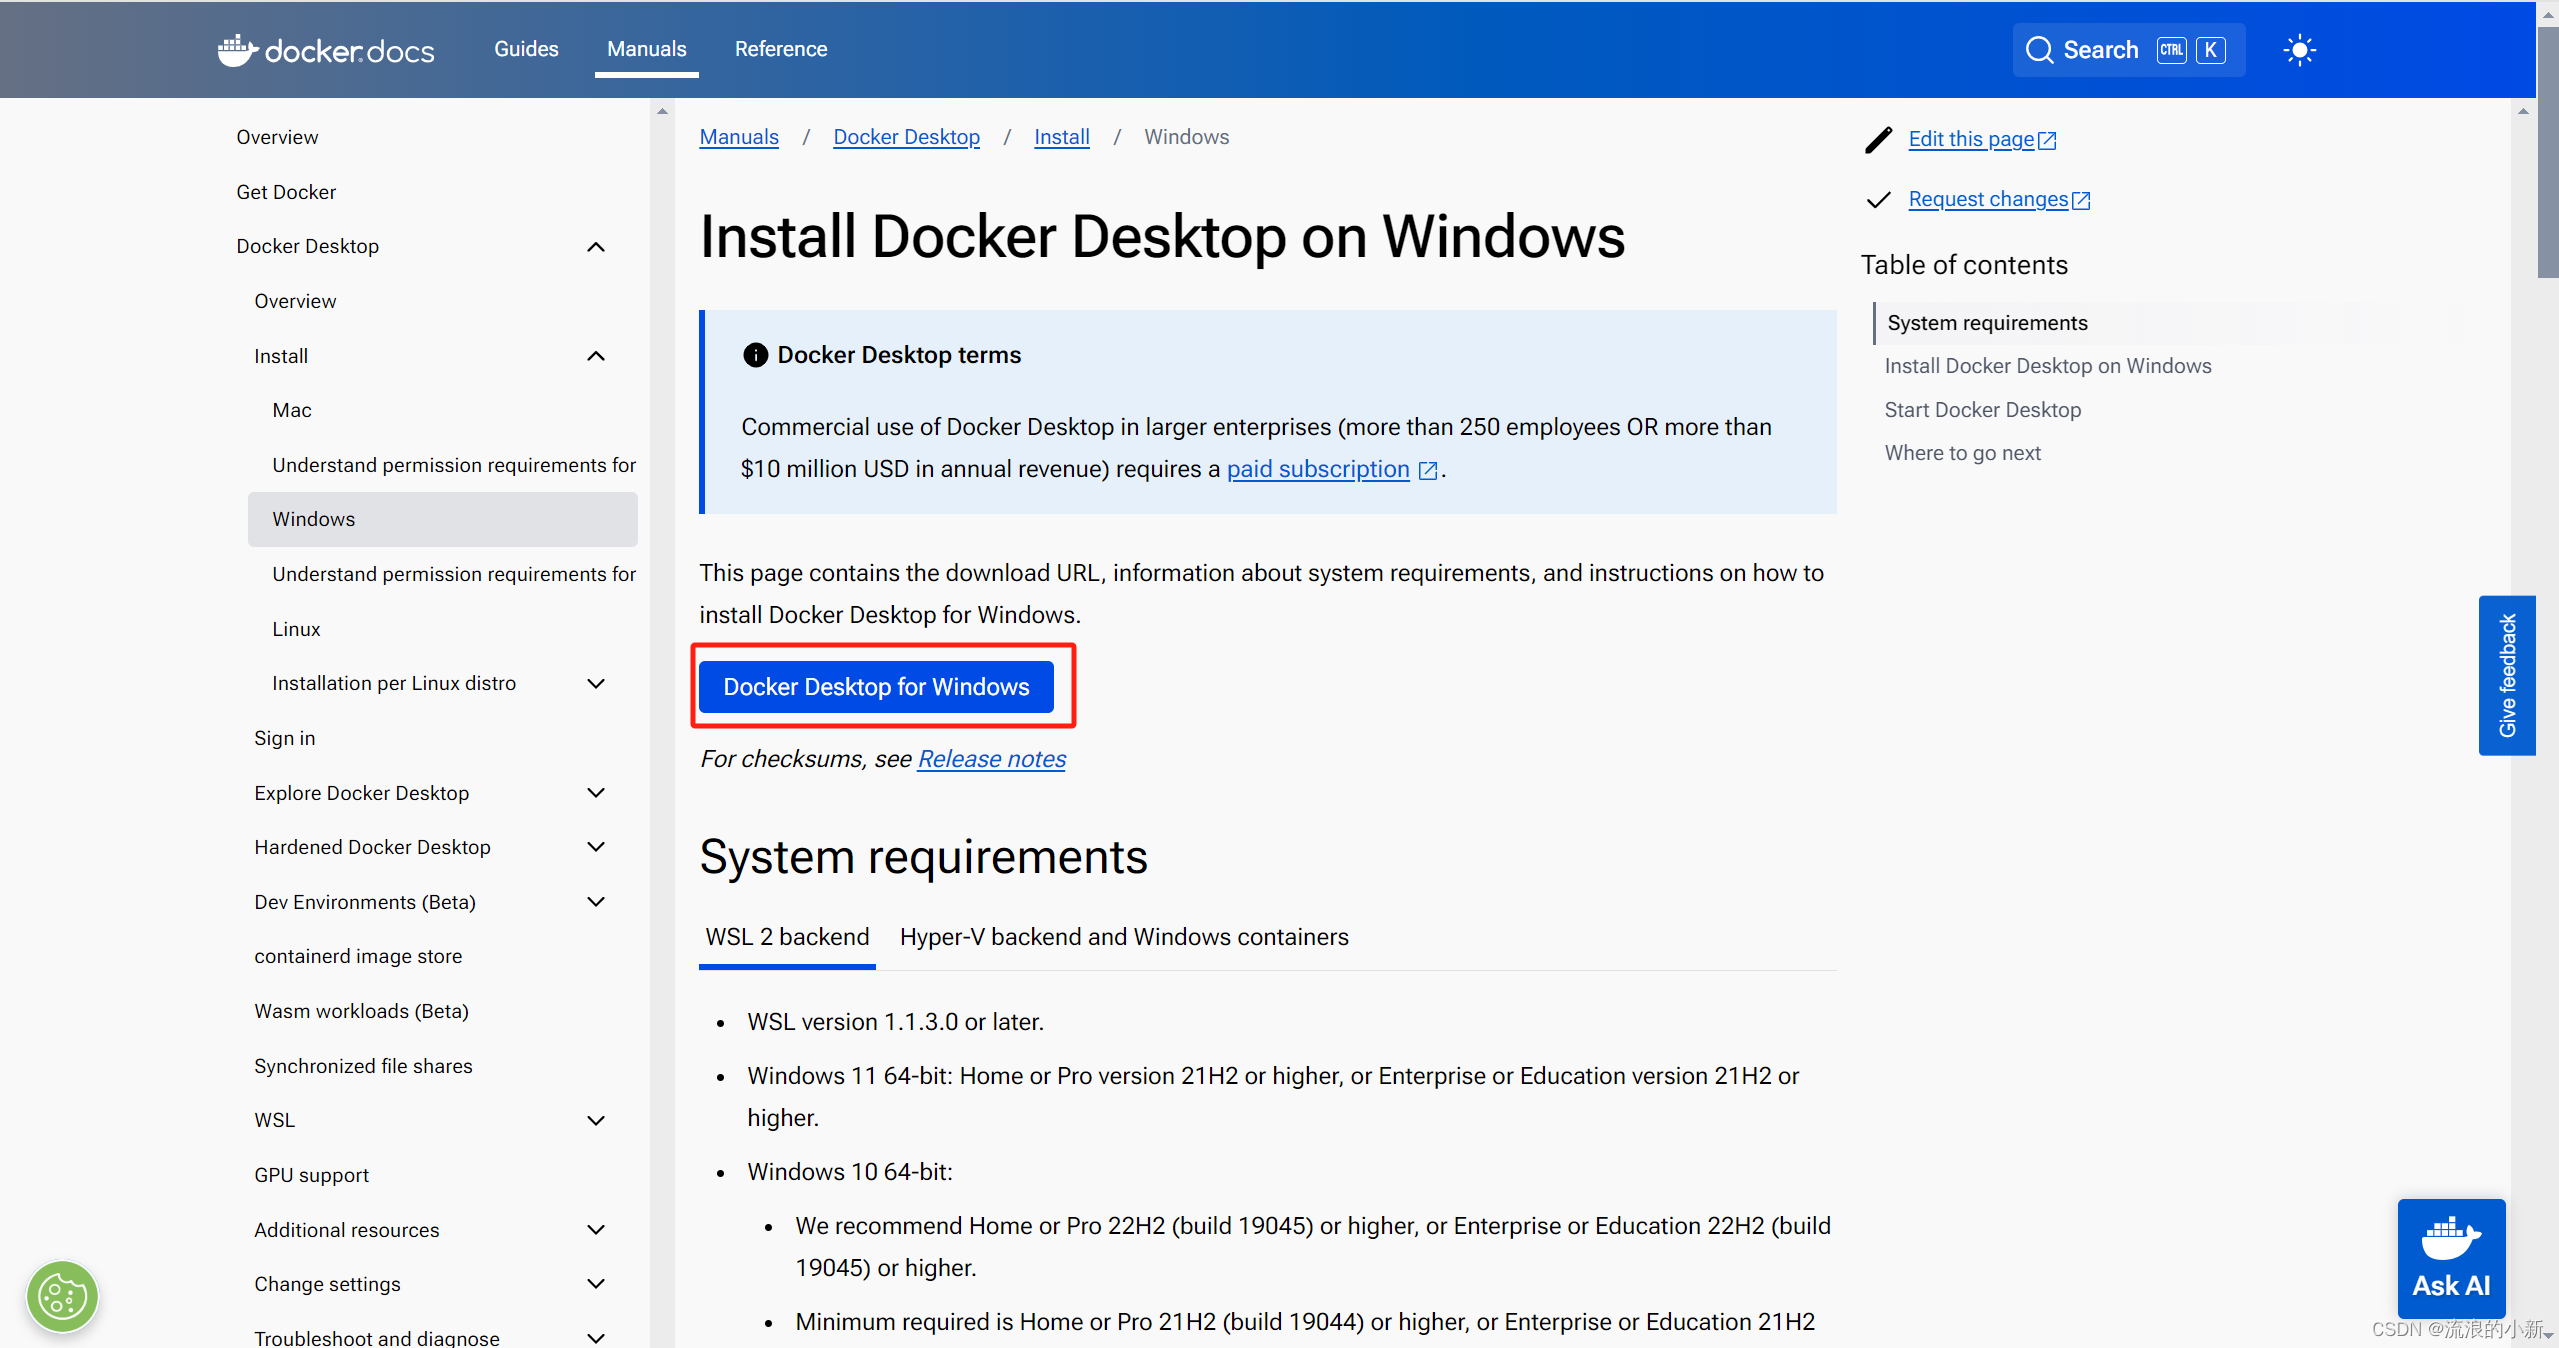Switch to Hyper-V backend and Windows containers tab
2559x1348 pixels.
point(1124,937)
